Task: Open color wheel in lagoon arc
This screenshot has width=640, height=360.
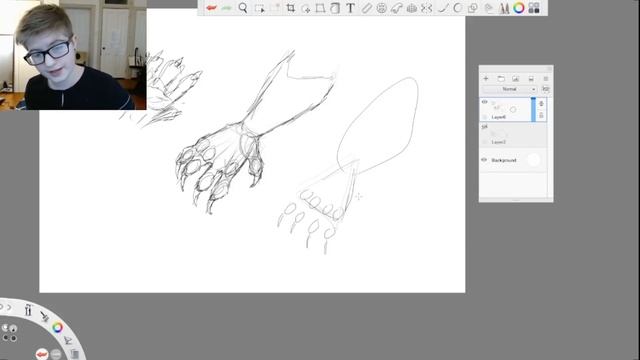Action: (57, 327)
